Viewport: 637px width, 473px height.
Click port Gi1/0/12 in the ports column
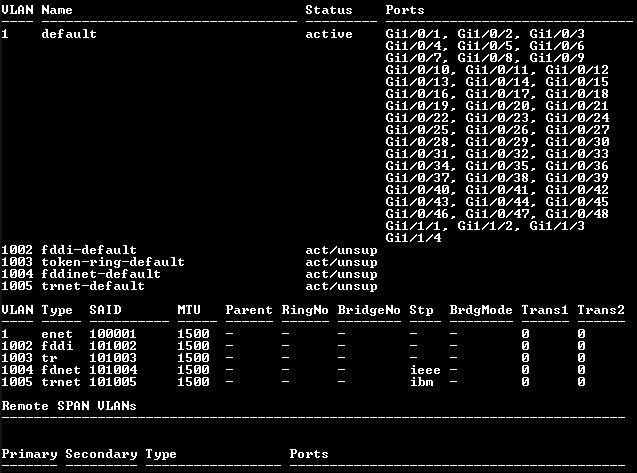pos(577,70)
